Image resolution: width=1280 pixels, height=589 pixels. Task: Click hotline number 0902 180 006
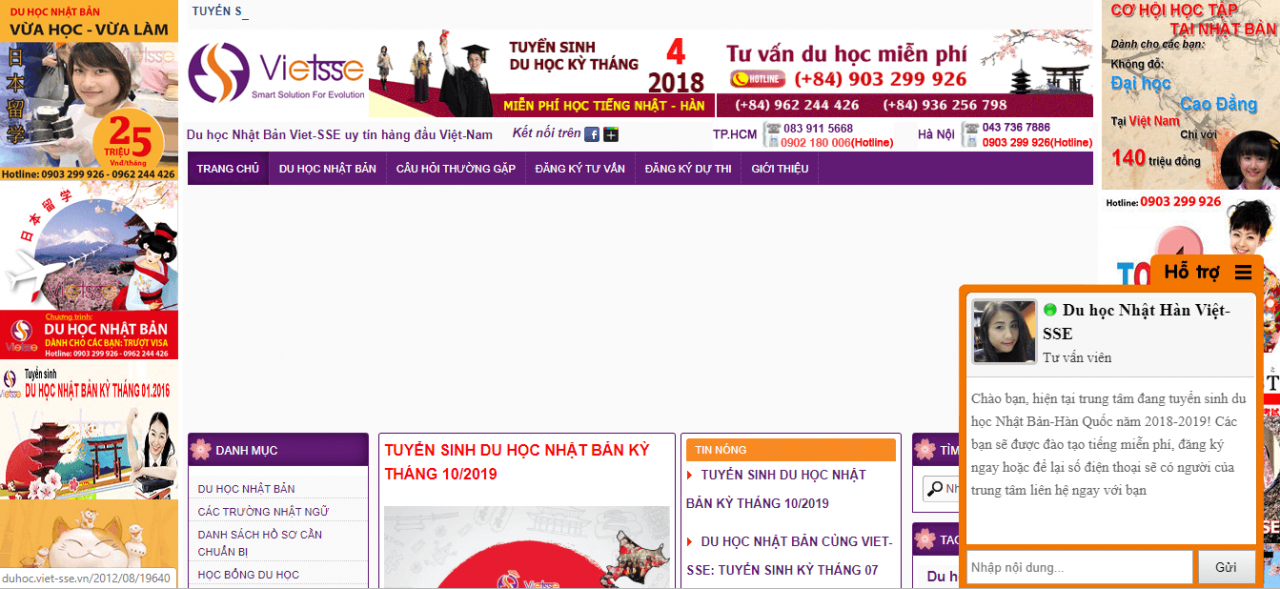(837, 143)
